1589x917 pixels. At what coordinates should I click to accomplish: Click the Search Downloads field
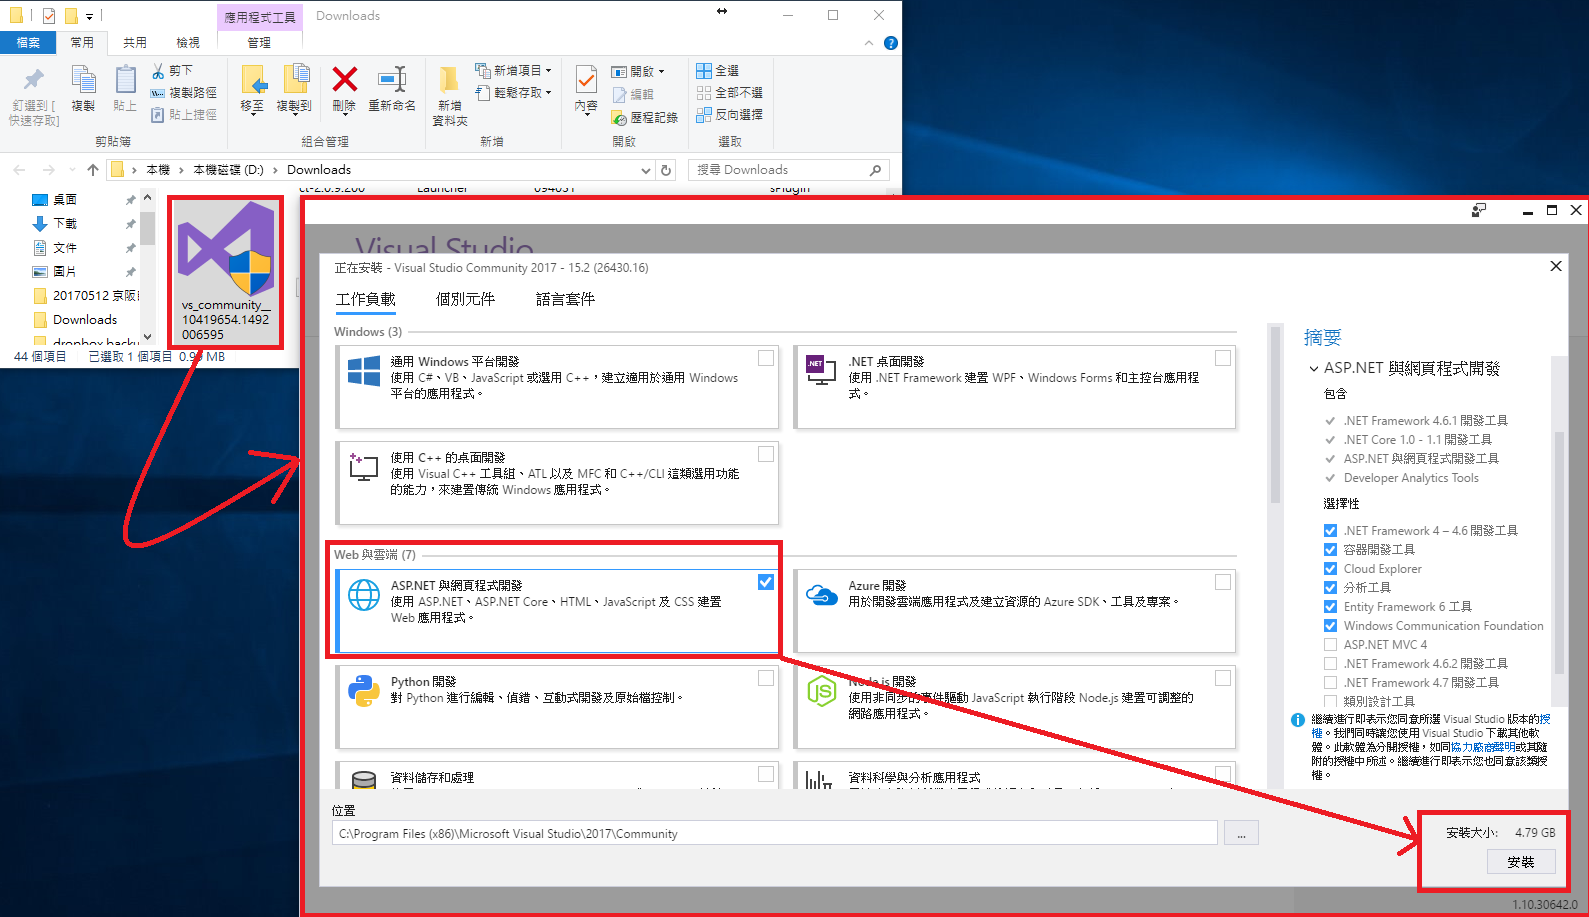point(788,170)
